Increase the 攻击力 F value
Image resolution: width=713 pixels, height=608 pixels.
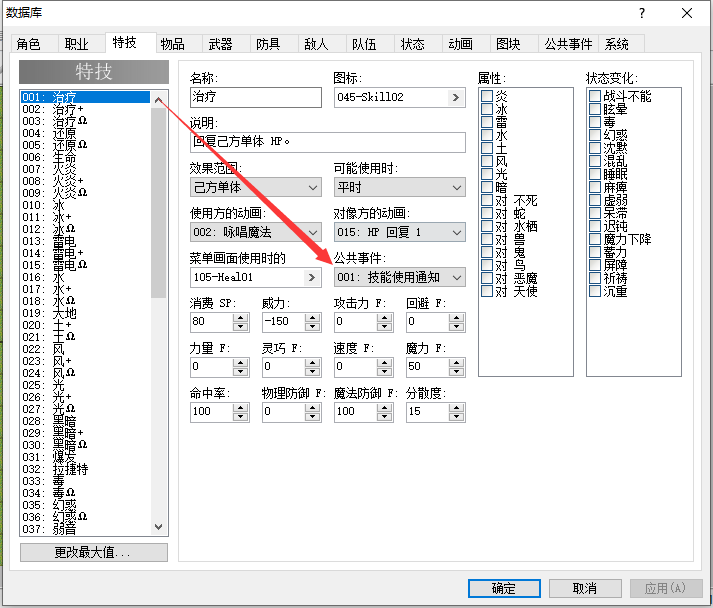[385, 317]
